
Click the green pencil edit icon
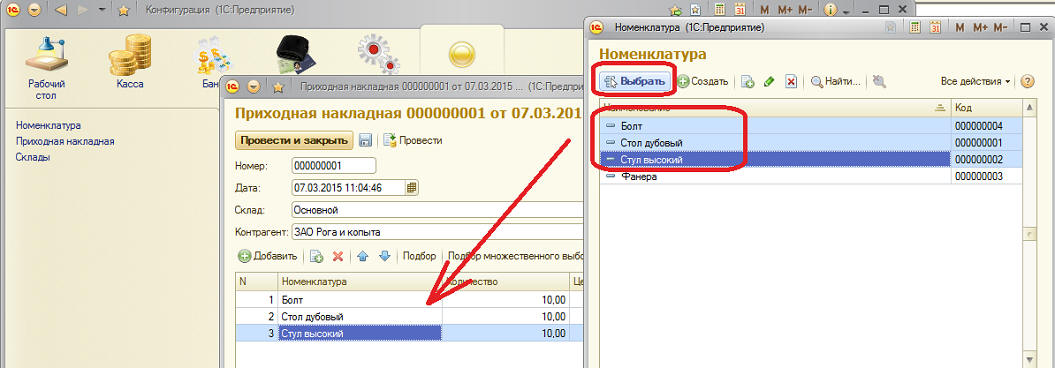pyautogui.click(x=770, y=81)
